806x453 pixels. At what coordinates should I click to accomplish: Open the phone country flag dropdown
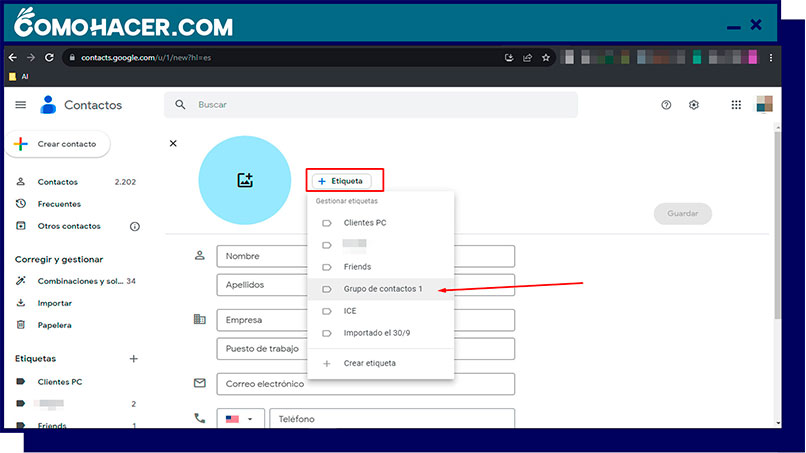pyautogui.click(x=241, y=419)
